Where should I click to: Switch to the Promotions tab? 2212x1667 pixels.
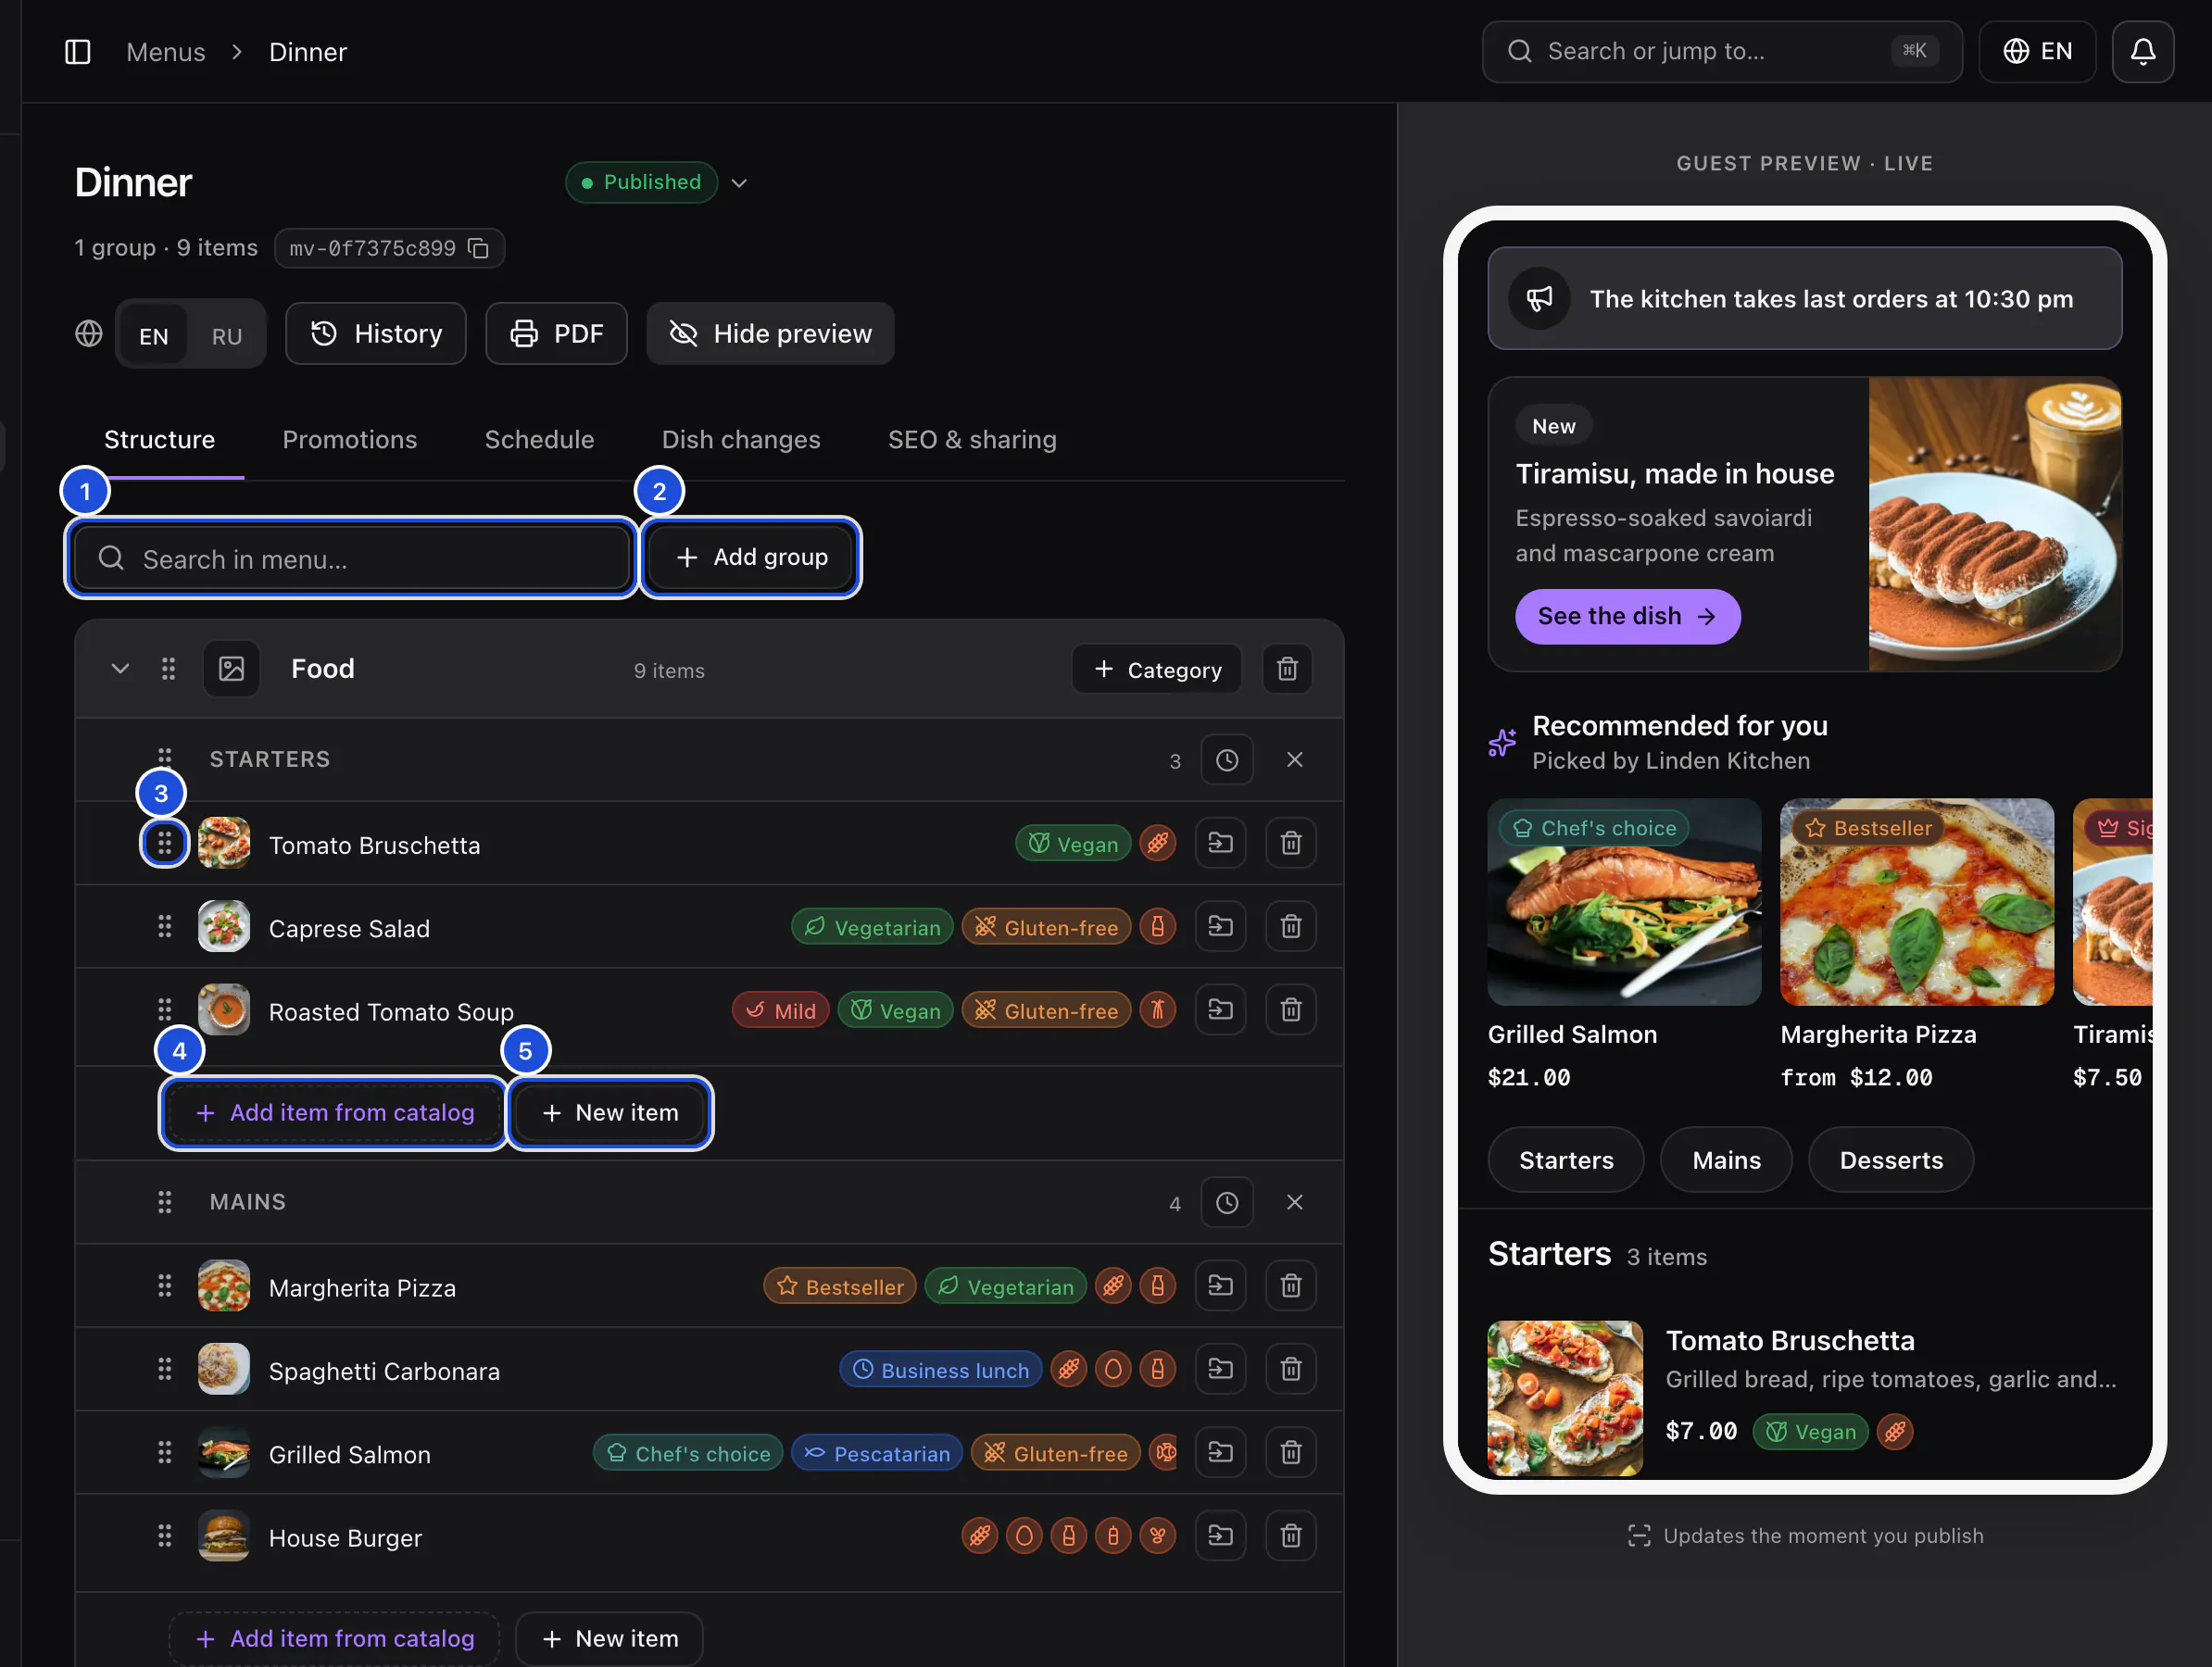click(349, 440)
